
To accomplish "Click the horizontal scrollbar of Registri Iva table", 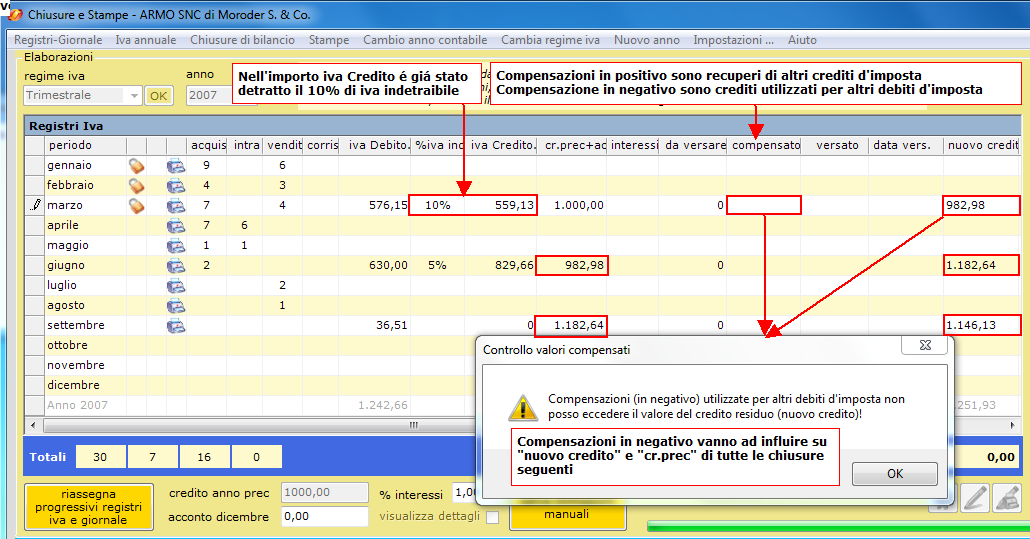I will pos(300,425).
